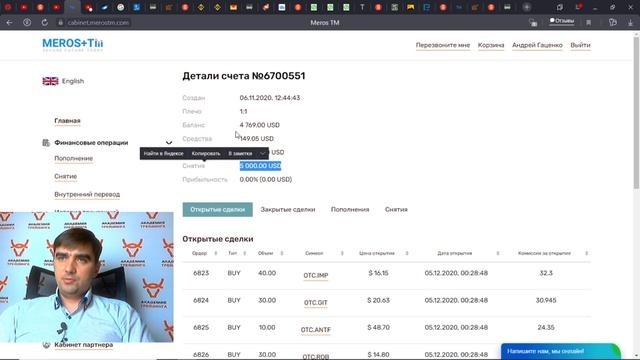Choose В заметки in selection popup
The height and width of the screenshot is (360, 640).
pos(240,153)
